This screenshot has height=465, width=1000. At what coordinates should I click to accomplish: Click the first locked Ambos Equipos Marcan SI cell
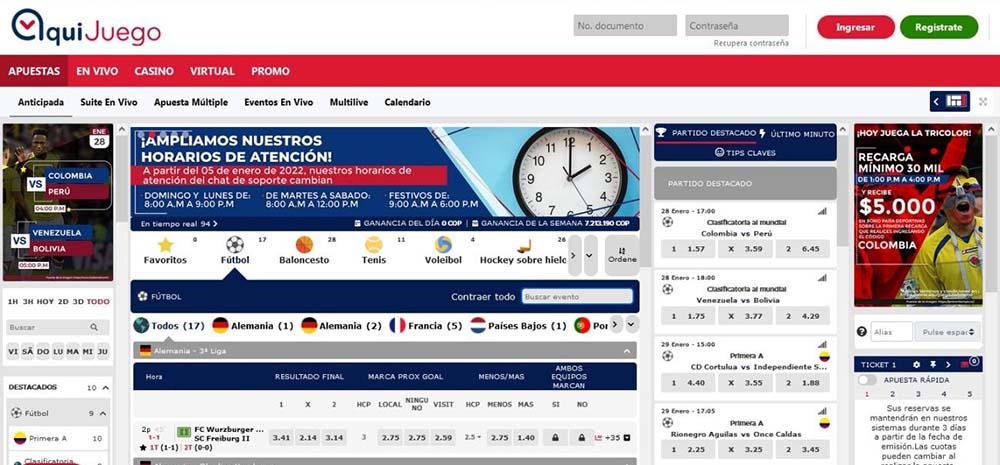coord(555,438)
